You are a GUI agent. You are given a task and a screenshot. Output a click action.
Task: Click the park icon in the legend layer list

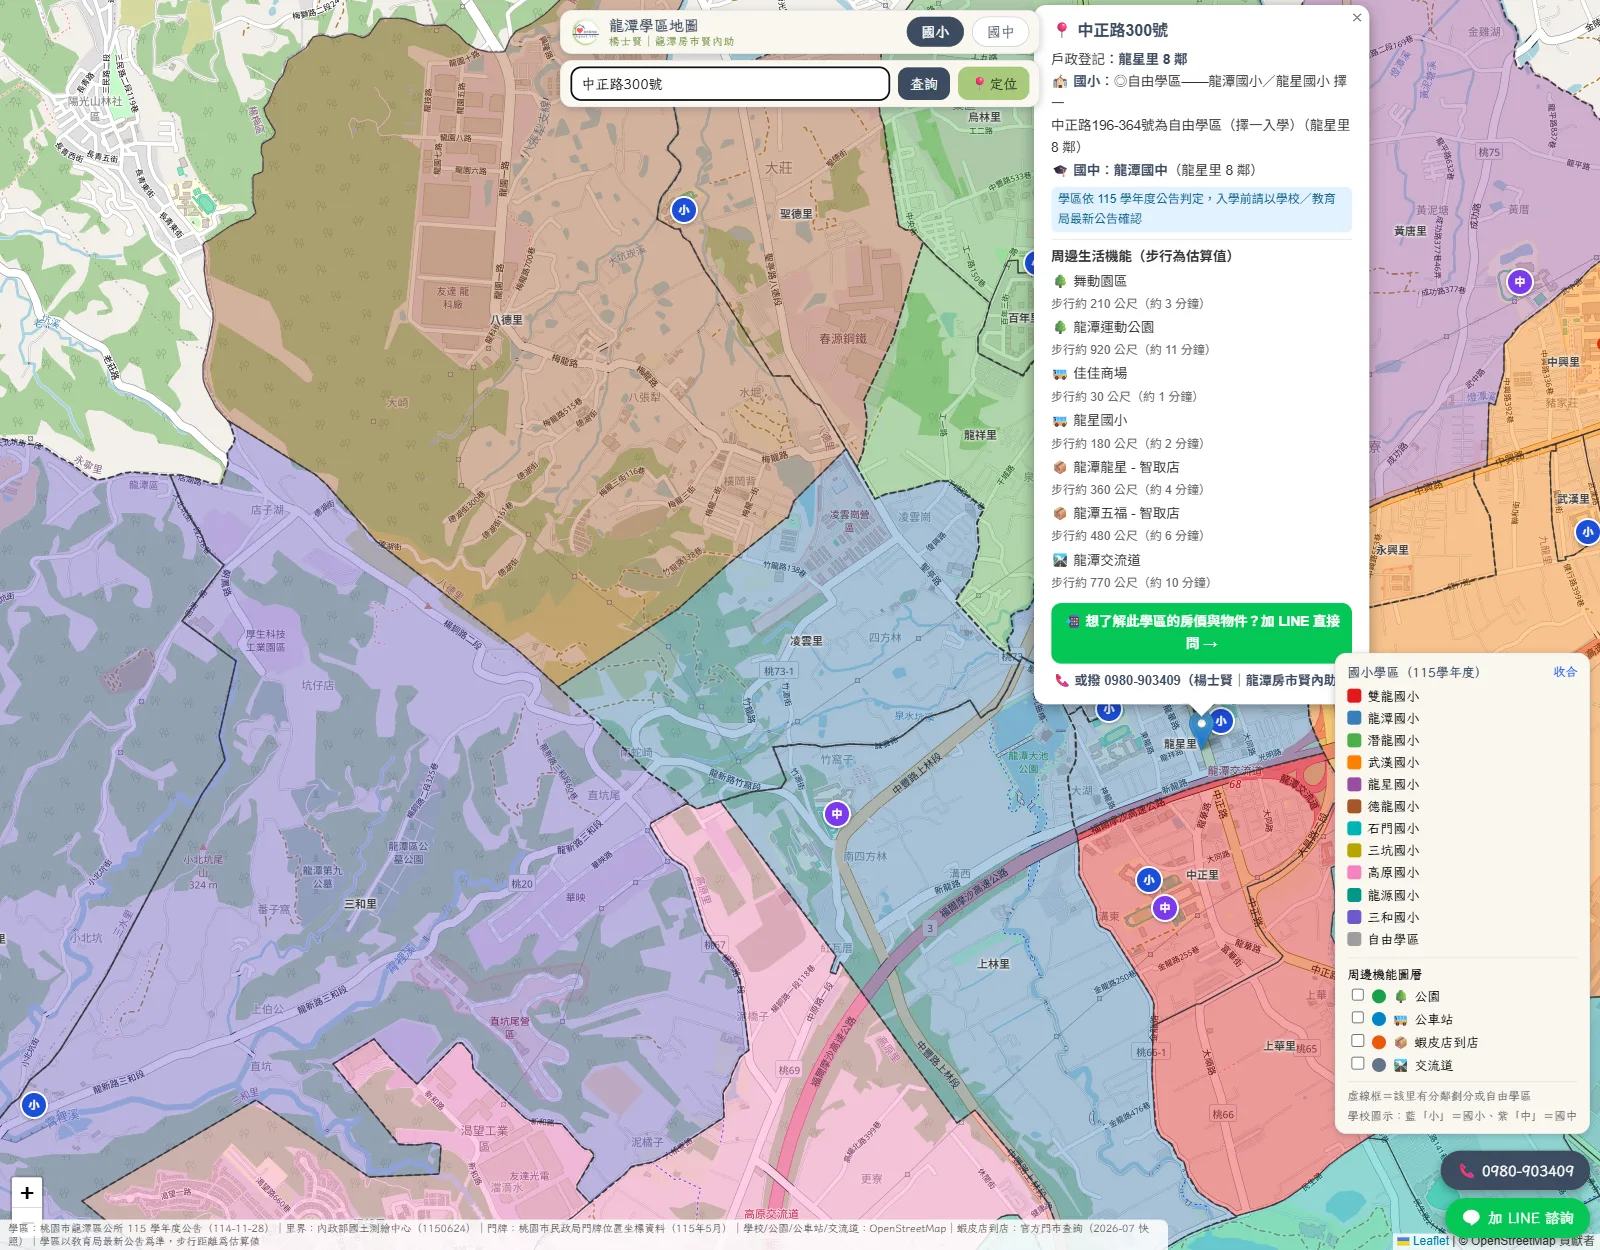(x=1401, y=996)
